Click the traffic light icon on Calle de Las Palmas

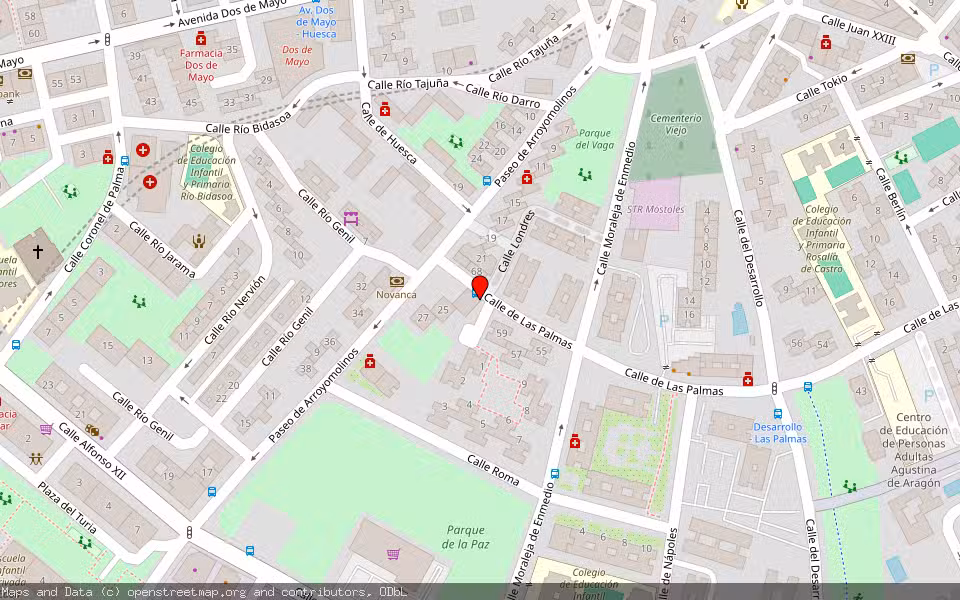click(774, 388)
